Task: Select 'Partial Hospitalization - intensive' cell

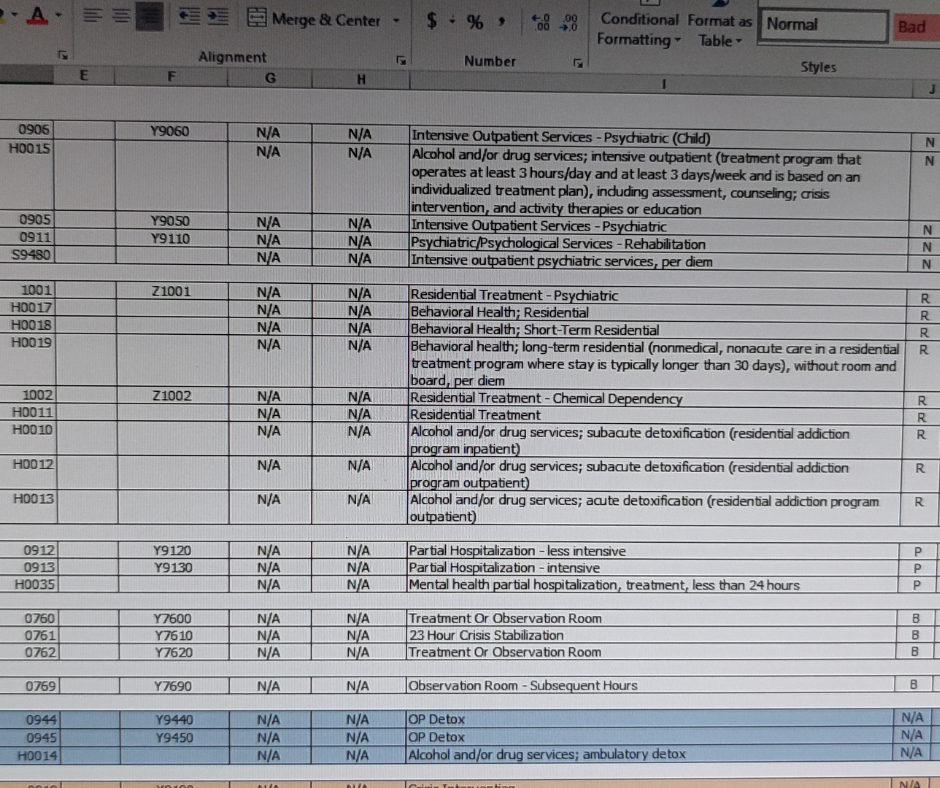Action: click(x=653, y=568)
